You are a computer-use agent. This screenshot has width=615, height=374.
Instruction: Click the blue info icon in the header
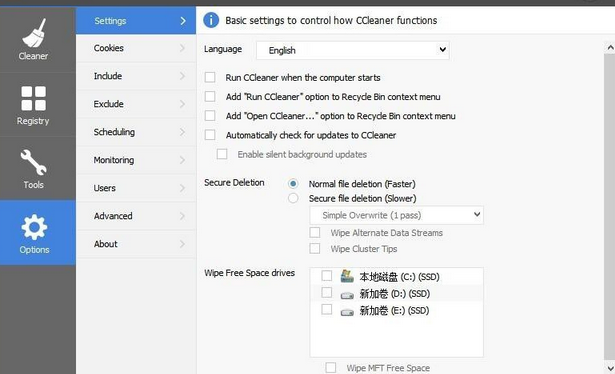pos(211,20)
